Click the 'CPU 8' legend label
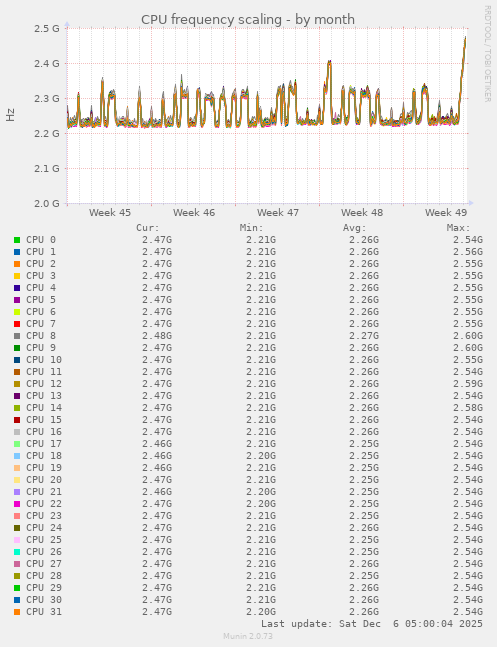 (41, 336)
